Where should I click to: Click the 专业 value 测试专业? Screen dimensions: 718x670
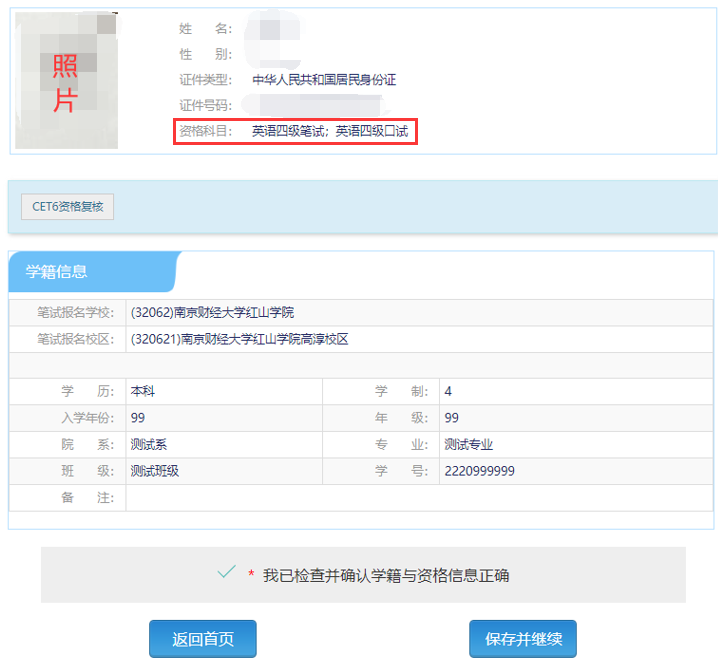pos(469,445)
